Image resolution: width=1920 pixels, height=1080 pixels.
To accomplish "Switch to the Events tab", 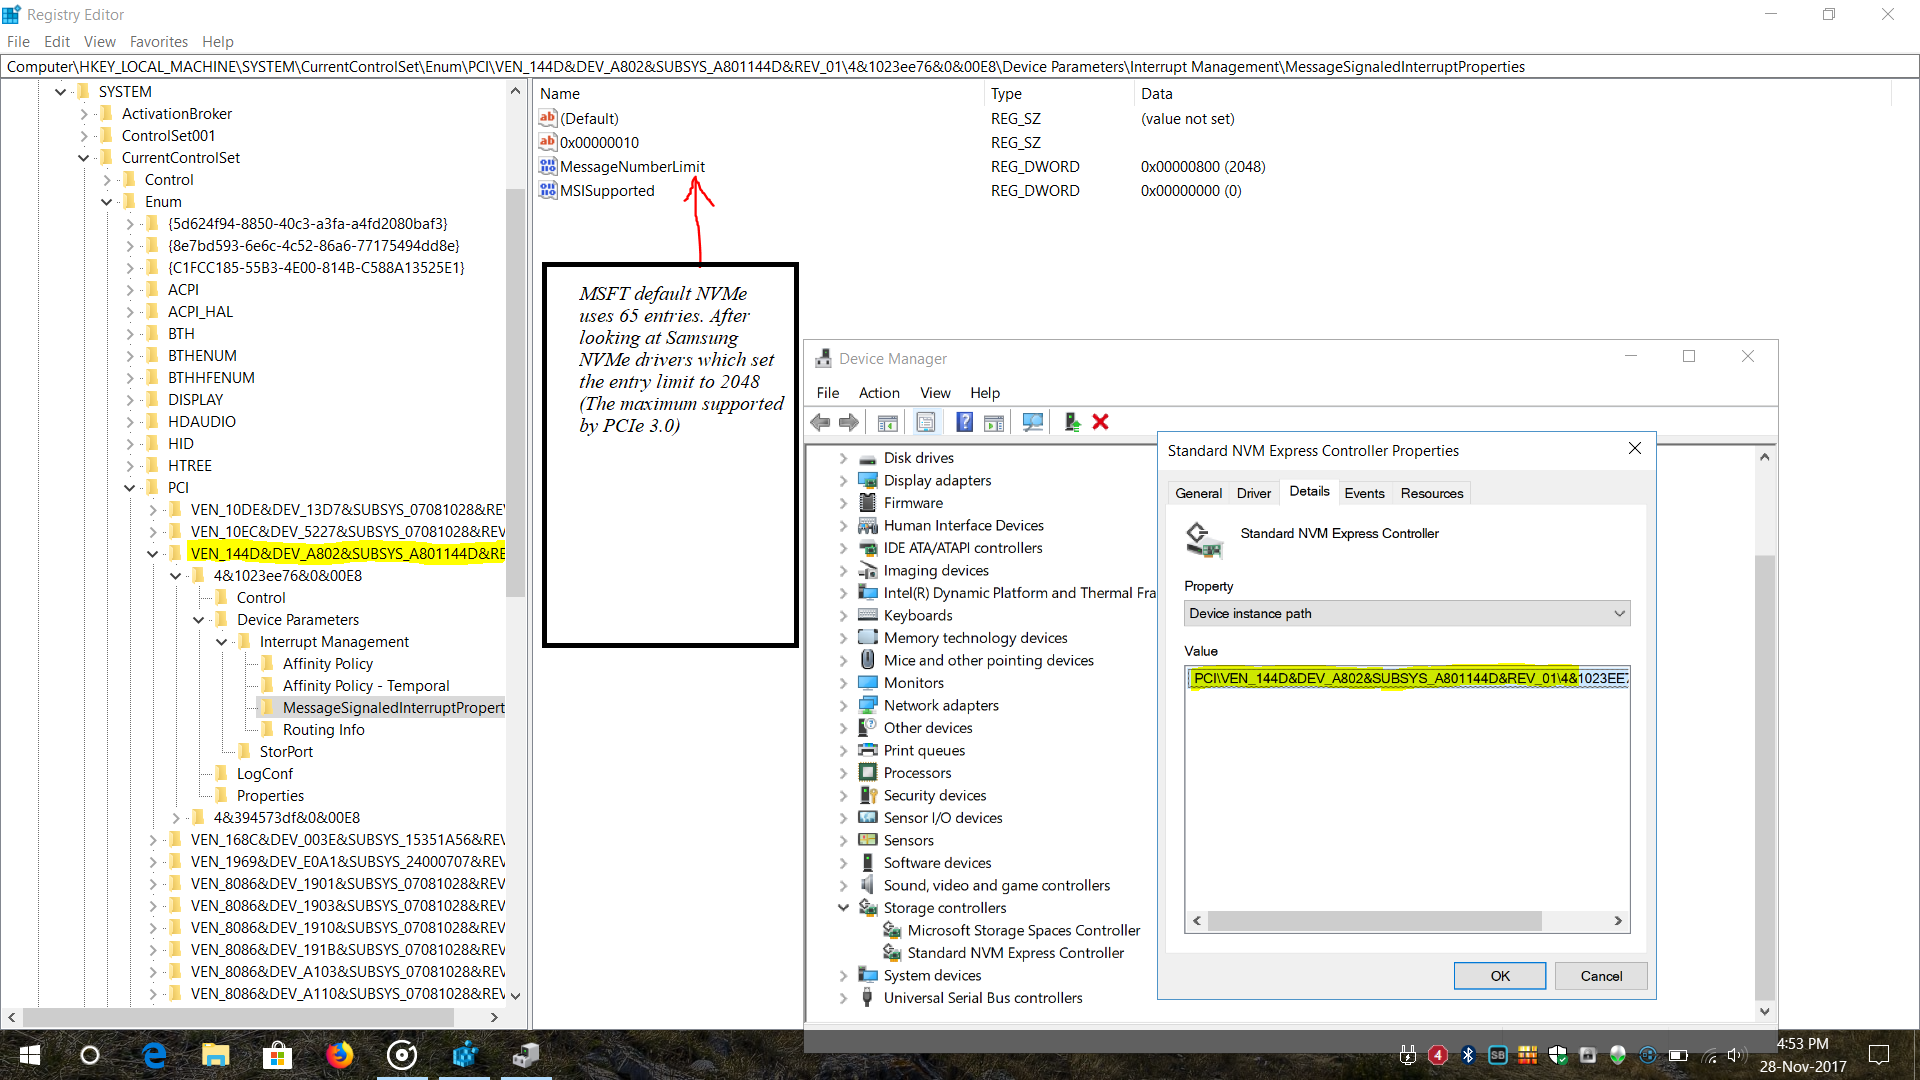I will [x=1364, y=493].
